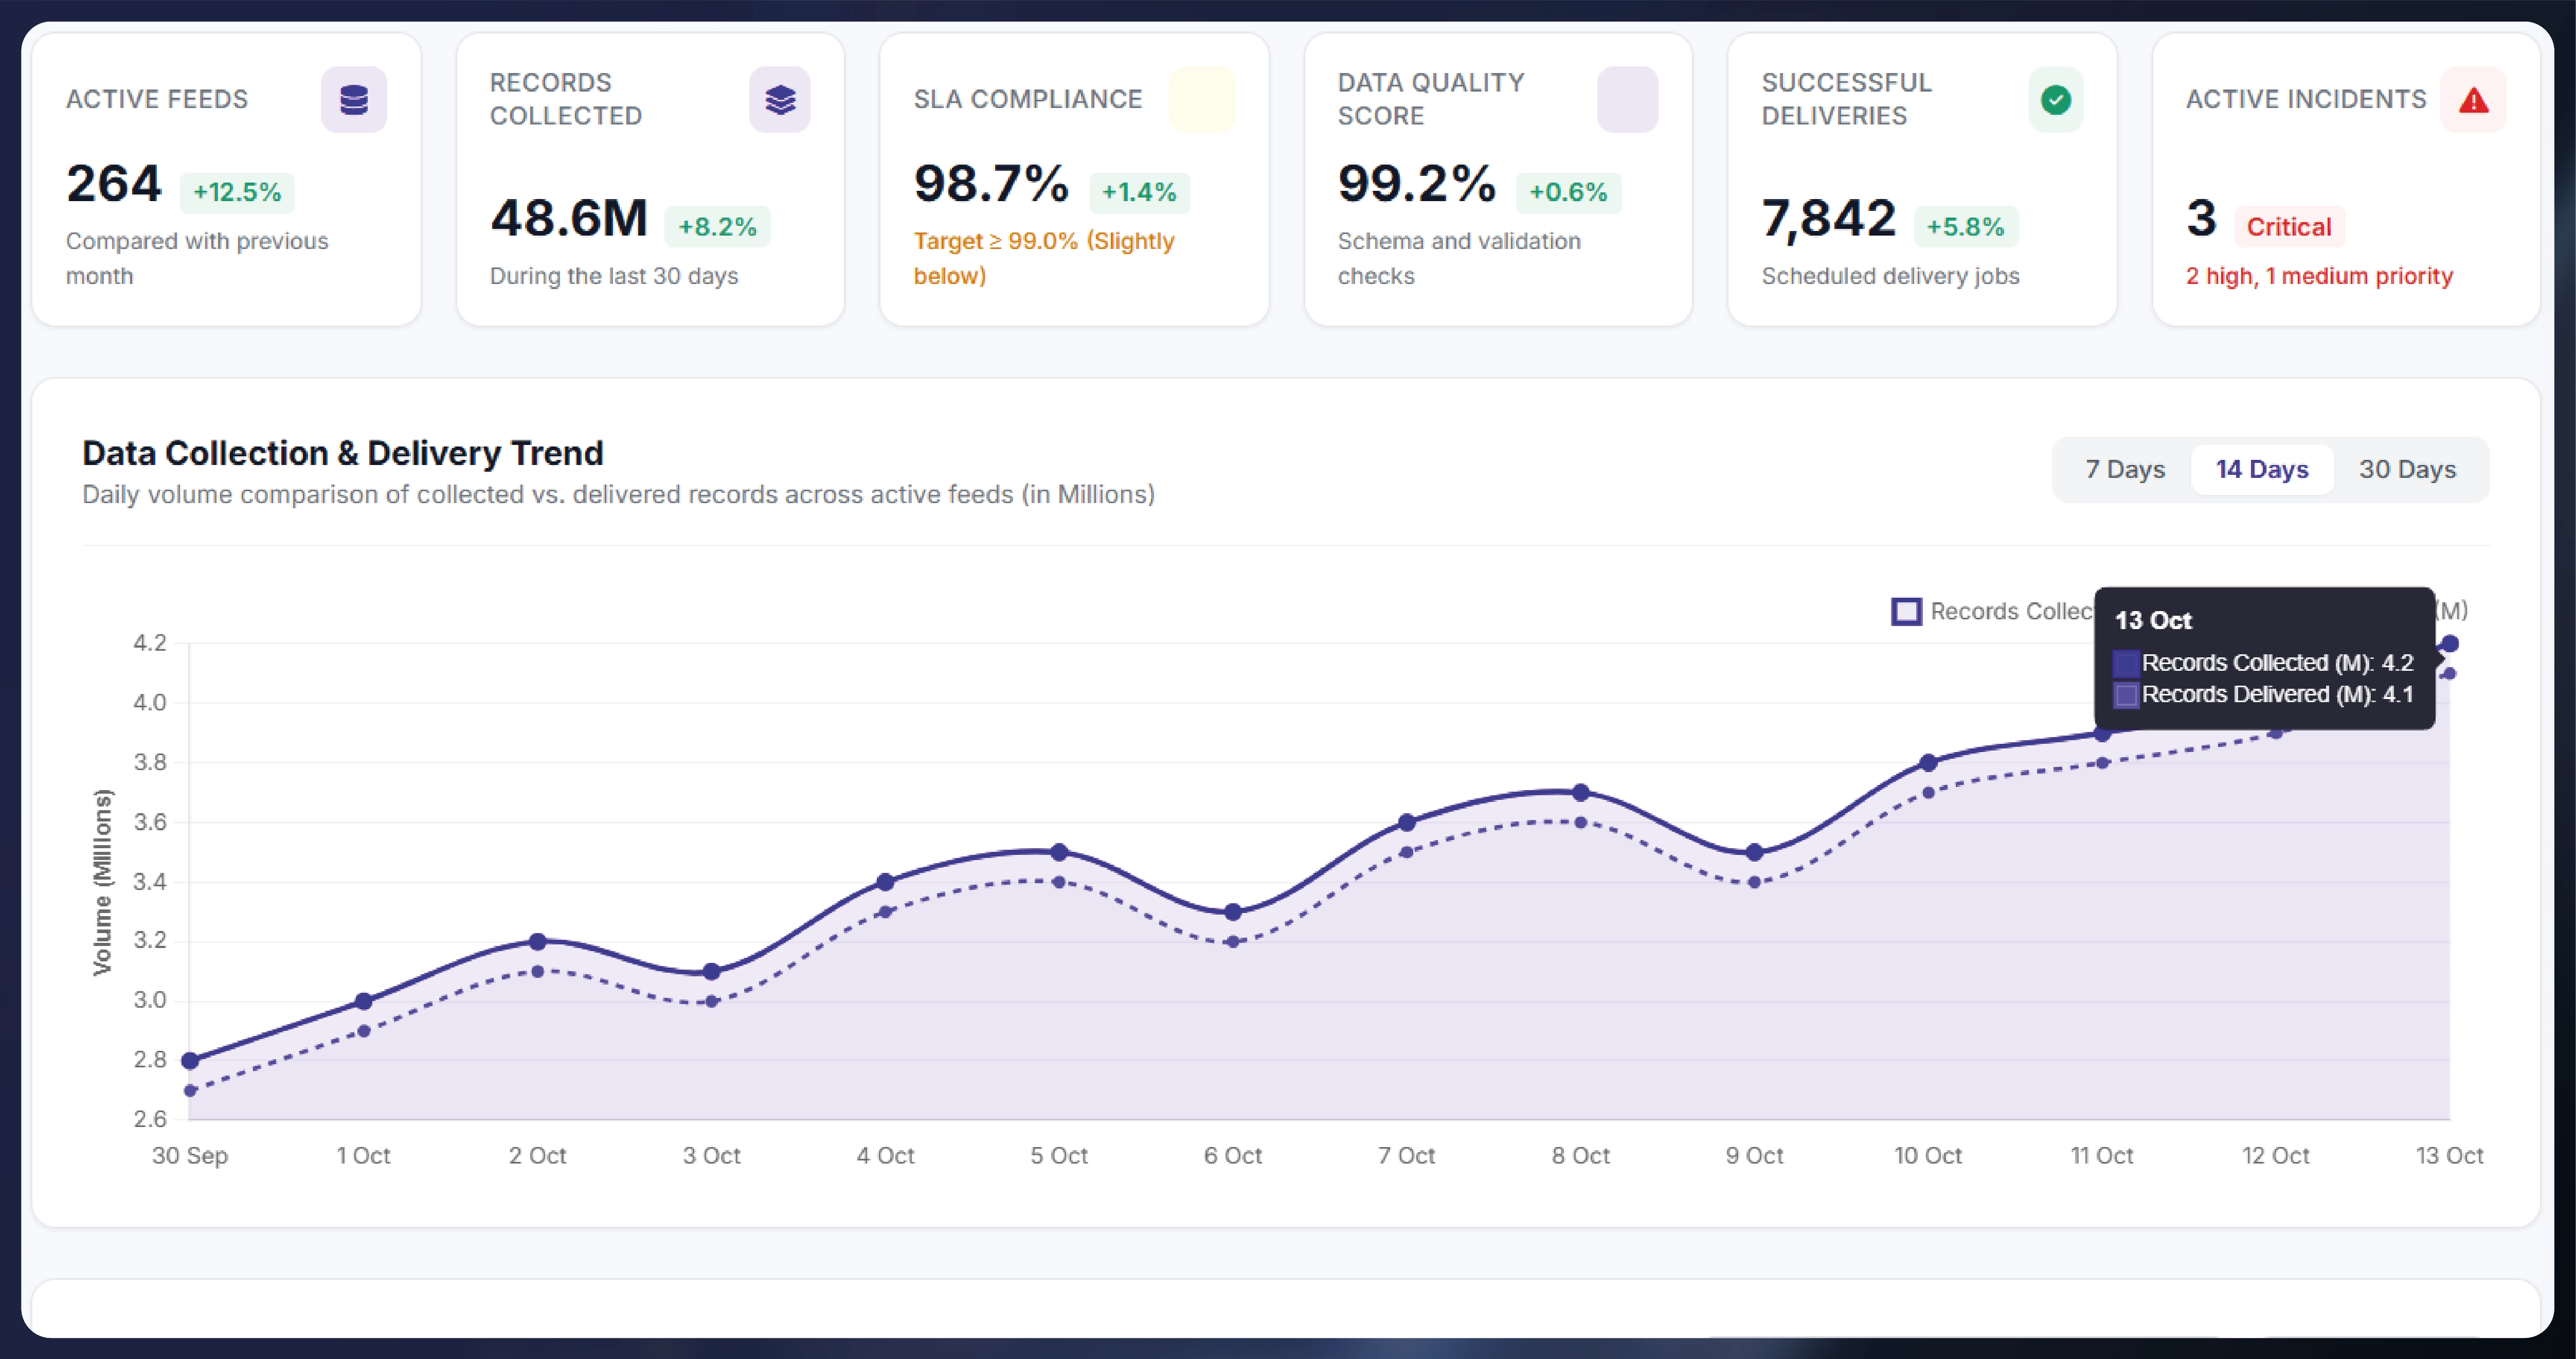Click the Critical badge on Active Incidents

click(x=2289, y=227)
